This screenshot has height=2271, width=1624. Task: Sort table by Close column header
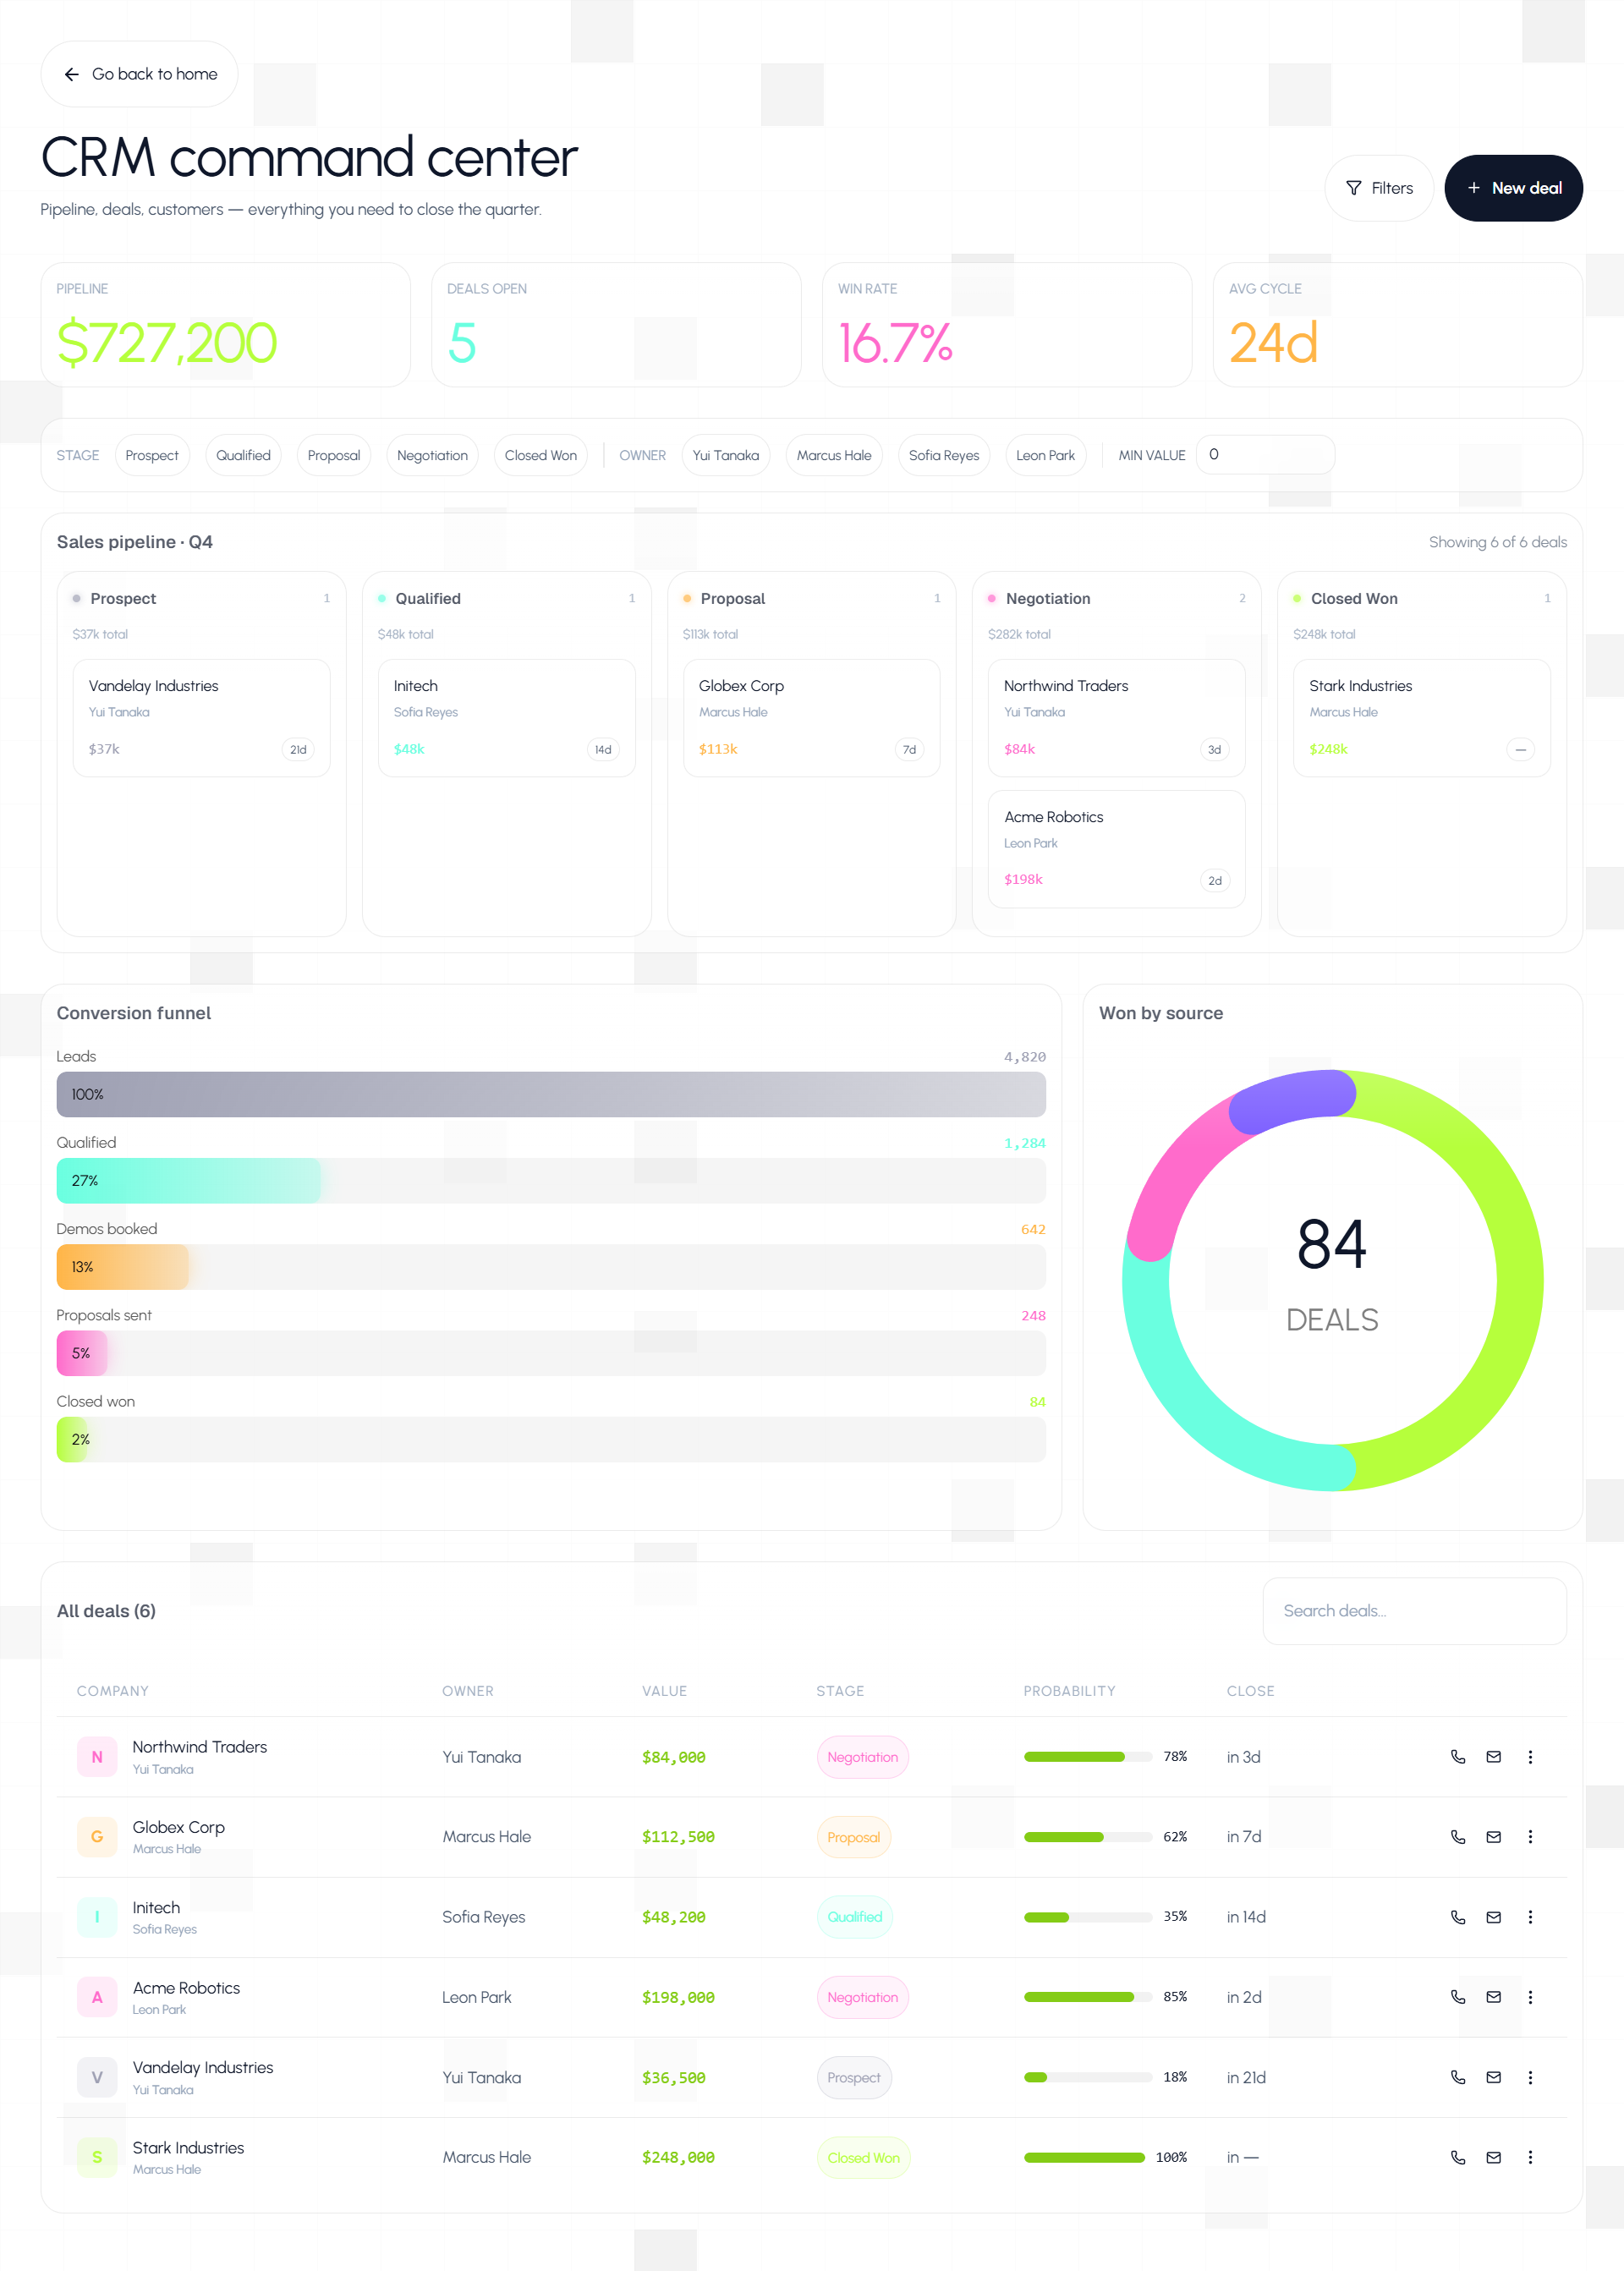coord(1250,1691)
